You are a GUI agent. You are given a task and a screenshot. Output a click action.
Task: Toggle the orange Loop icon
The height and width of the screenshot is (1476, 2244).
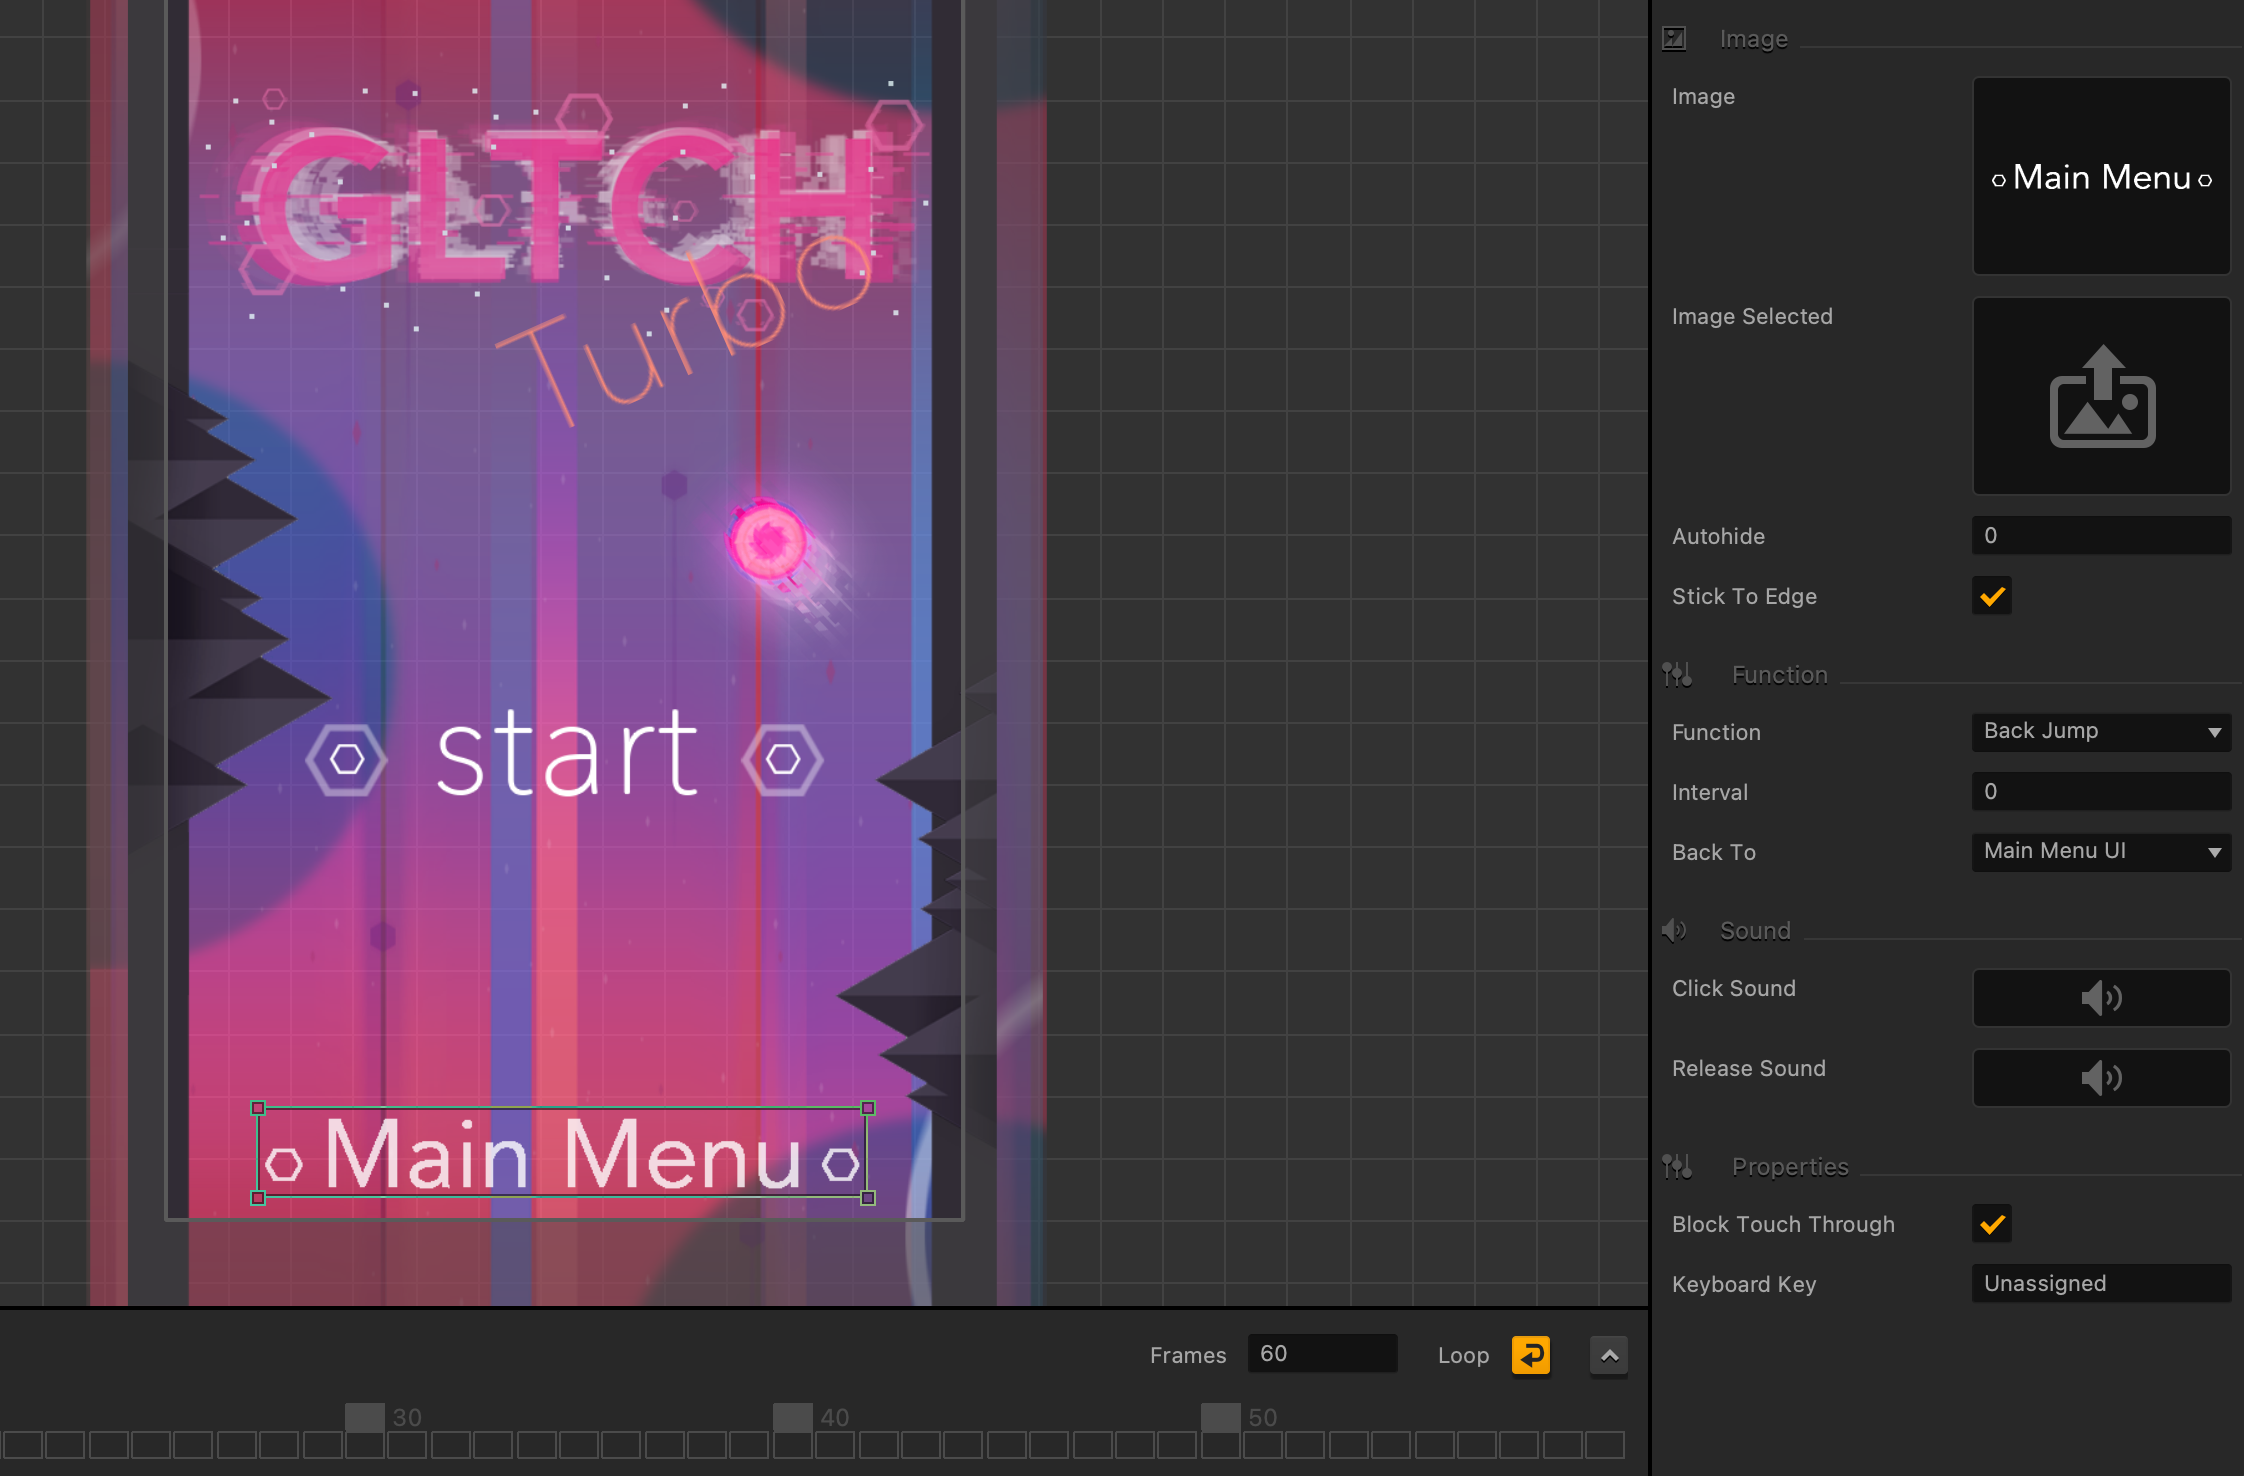[1530, 1355]
